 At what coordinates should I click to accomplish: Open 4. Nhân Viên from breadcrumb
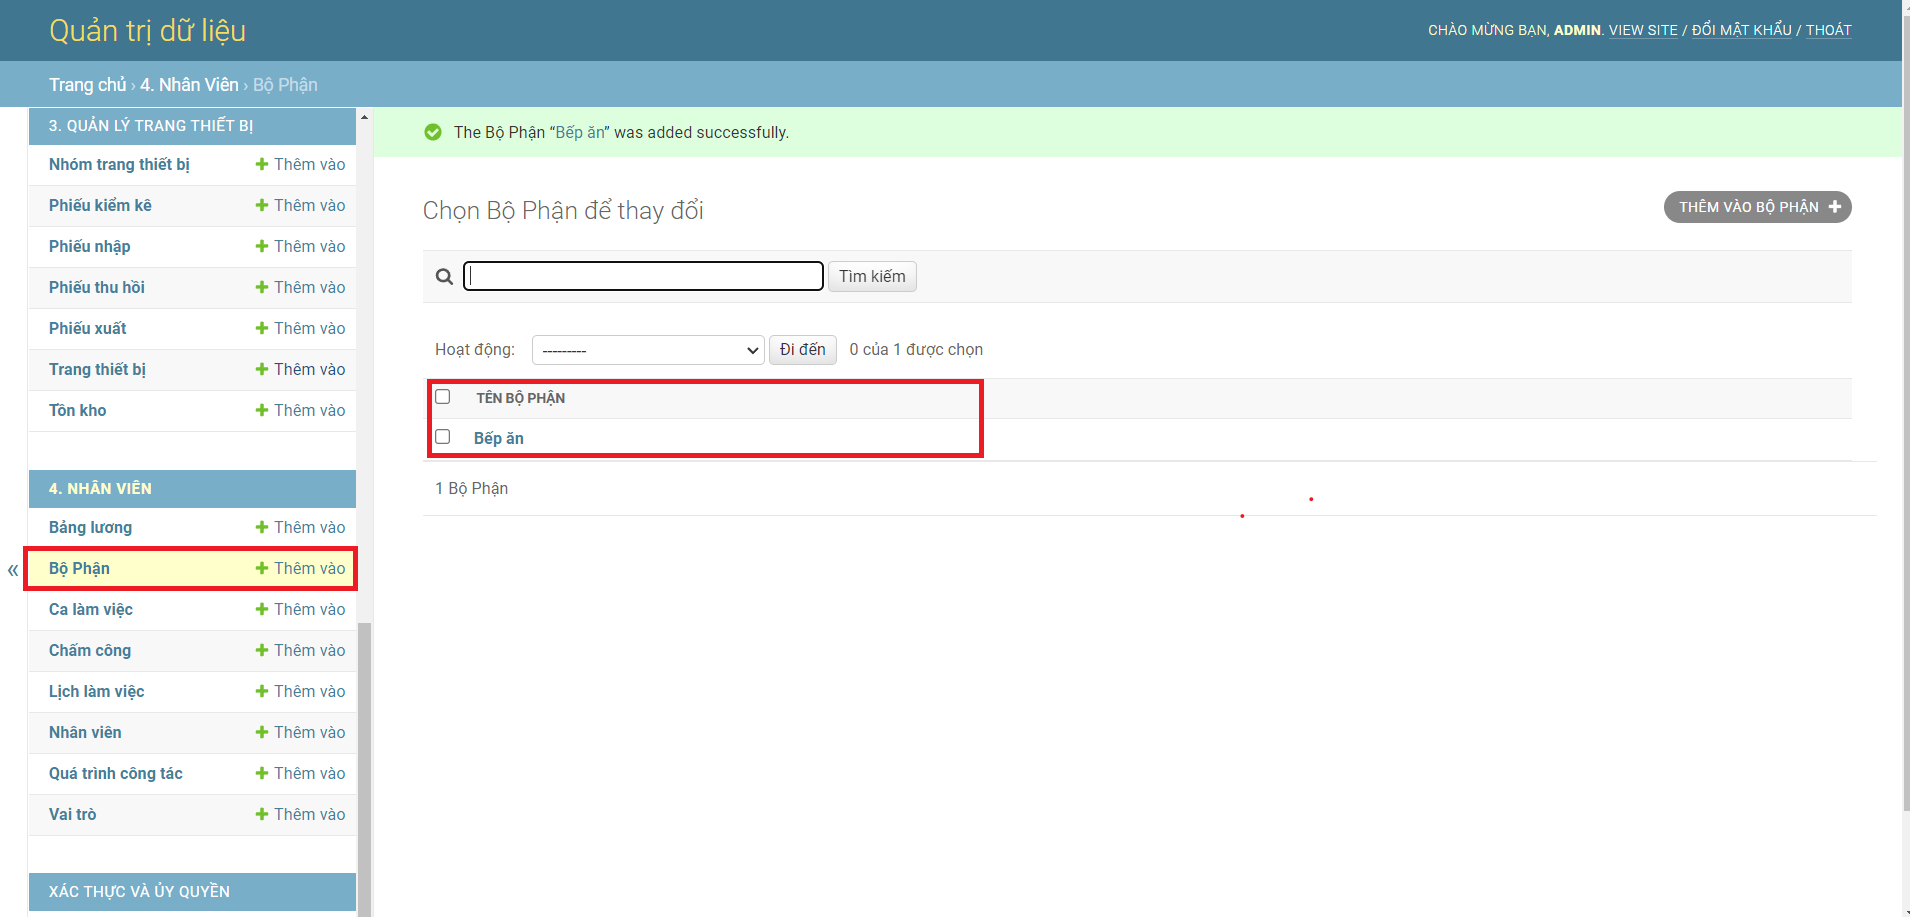pyautogui.click(x=189, y=84)
